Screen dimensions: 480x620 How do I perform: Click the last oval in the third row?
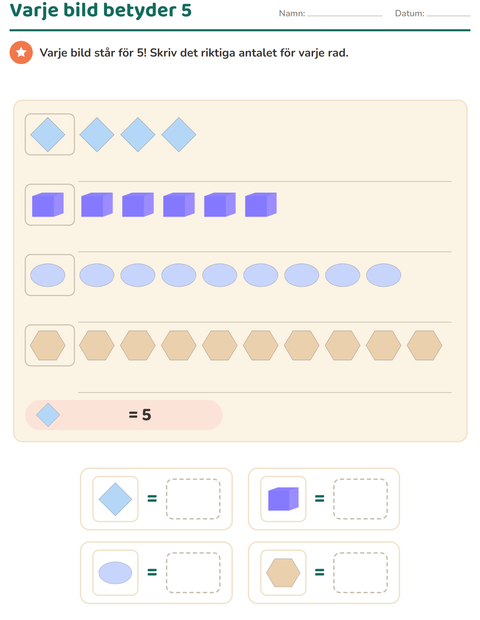coord(384,275)
